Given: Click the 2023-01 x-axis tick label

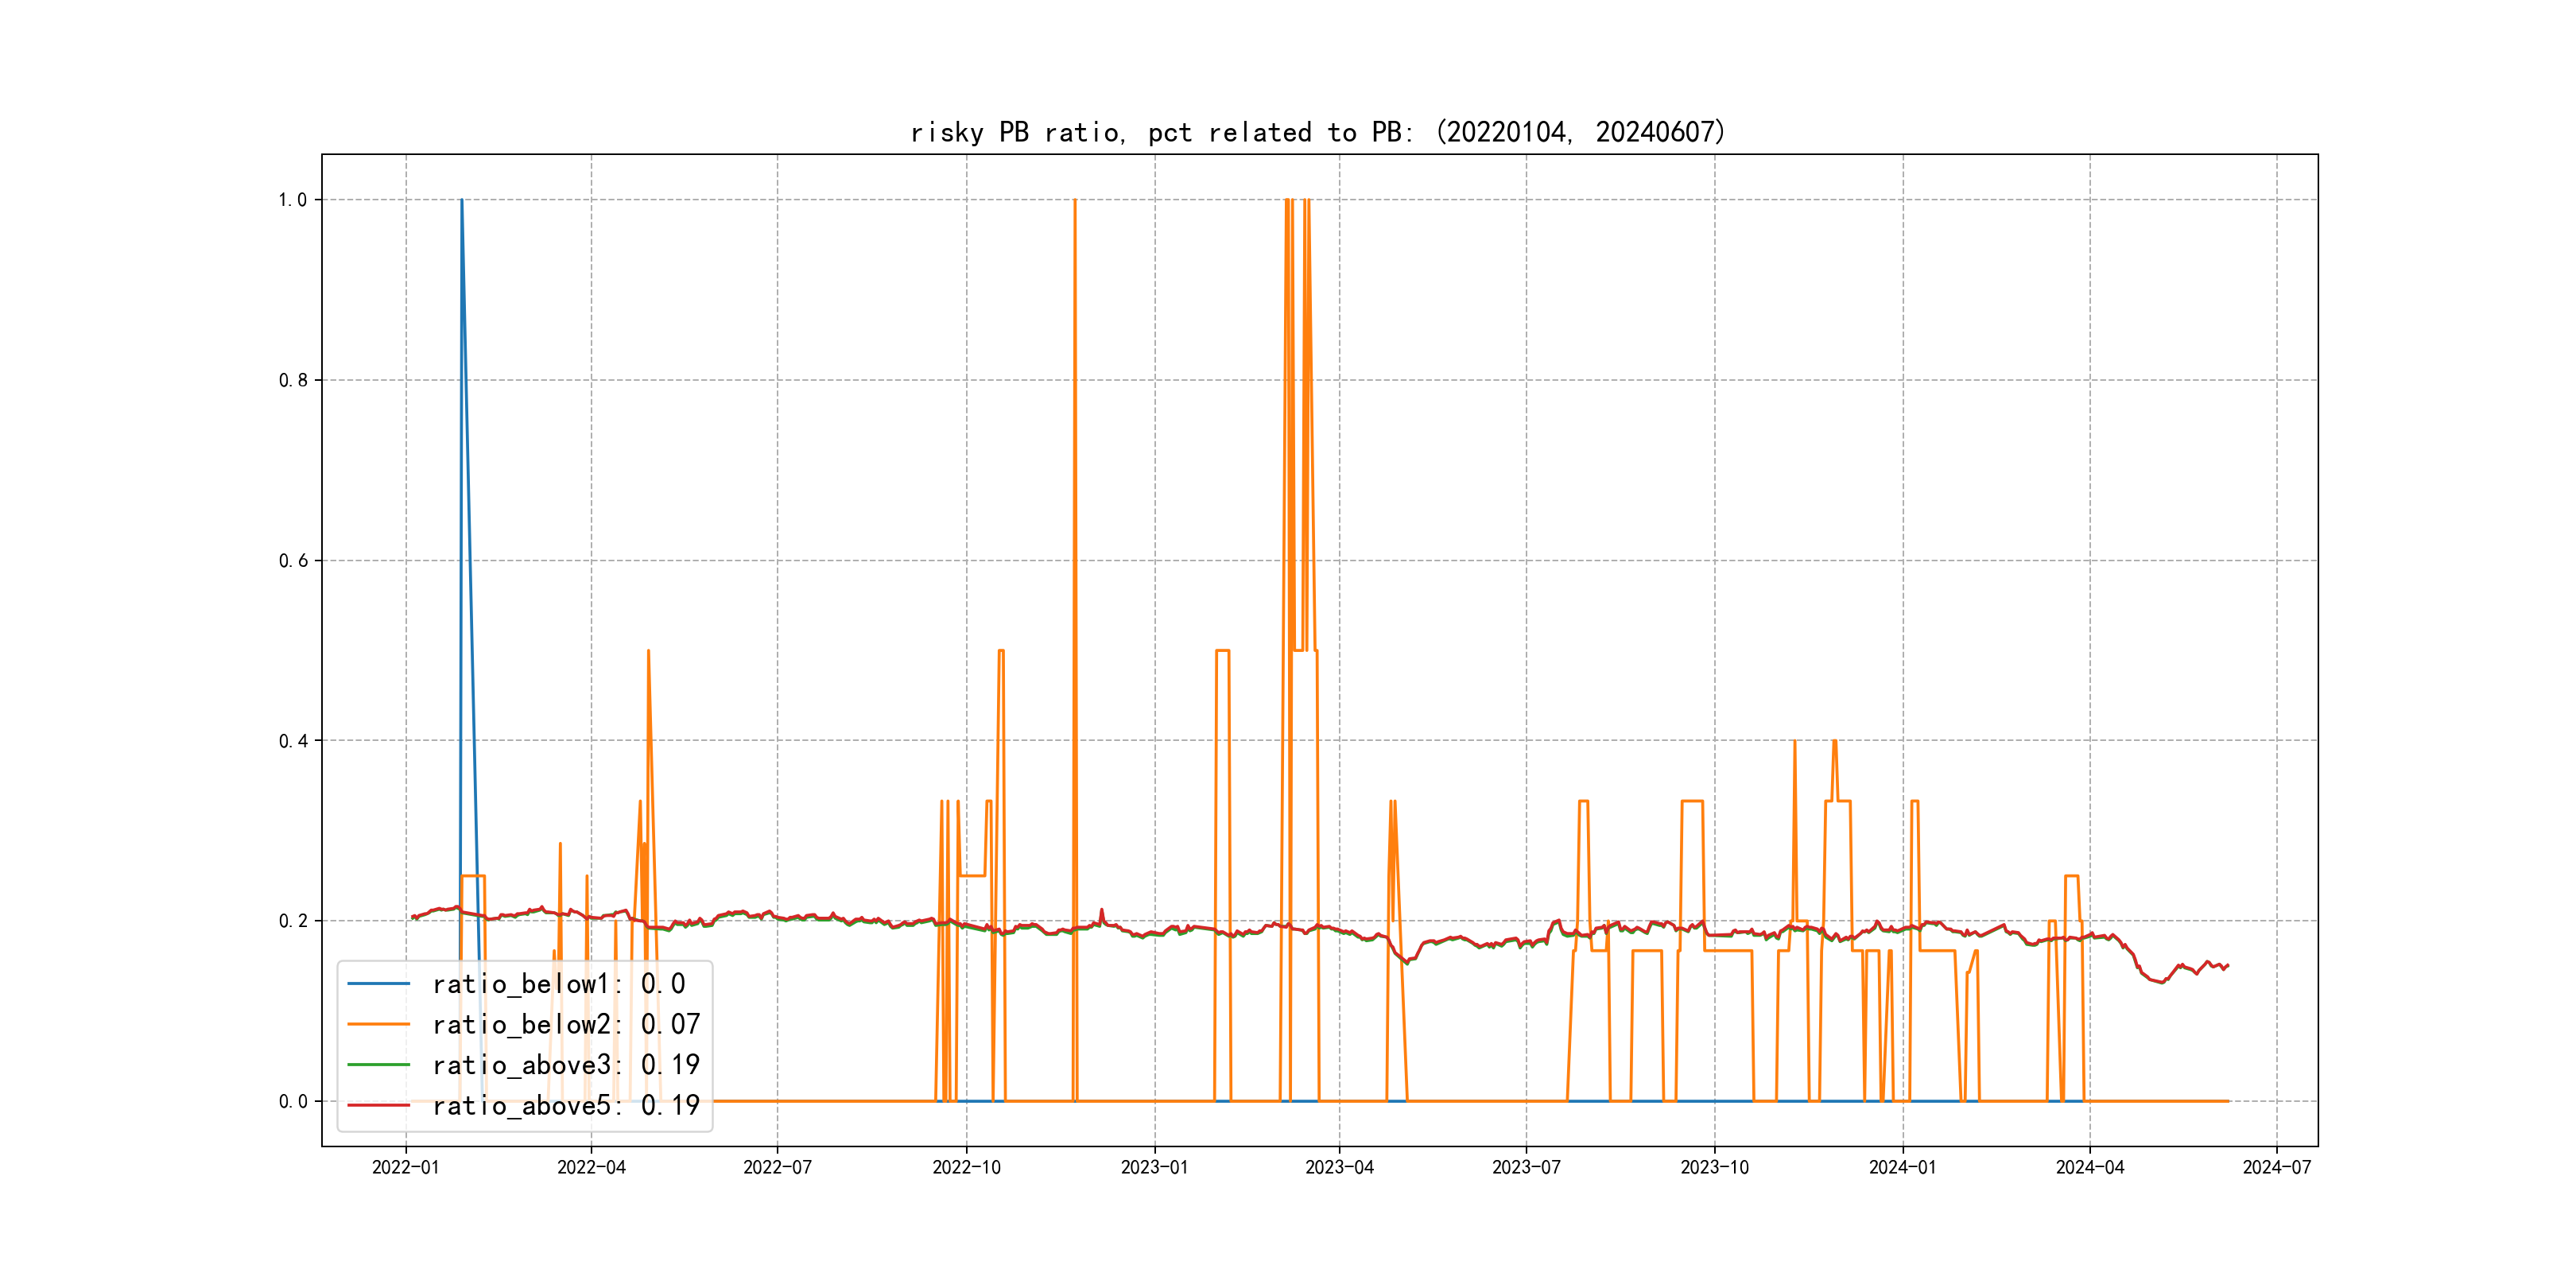Looking at the screenshot, I should tap(1154, 1167).
